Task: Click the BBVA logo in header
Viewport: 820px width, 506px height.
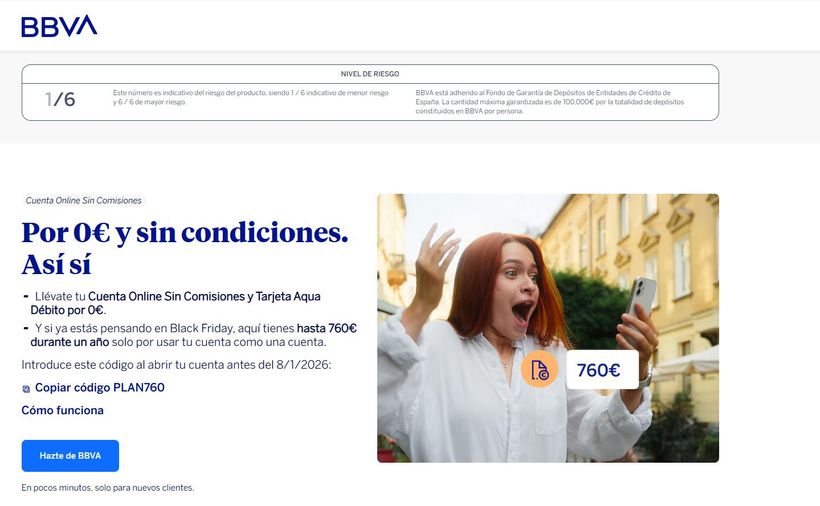Action: pyautogui.click(x=59, y=26)
